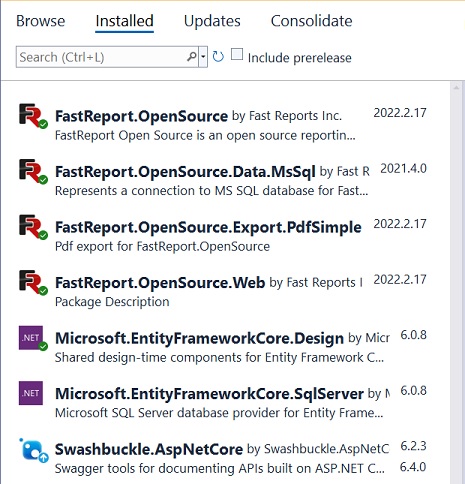
Task: Click the FastReport.OpenSource.Web package icon
Action: point(32,283)
